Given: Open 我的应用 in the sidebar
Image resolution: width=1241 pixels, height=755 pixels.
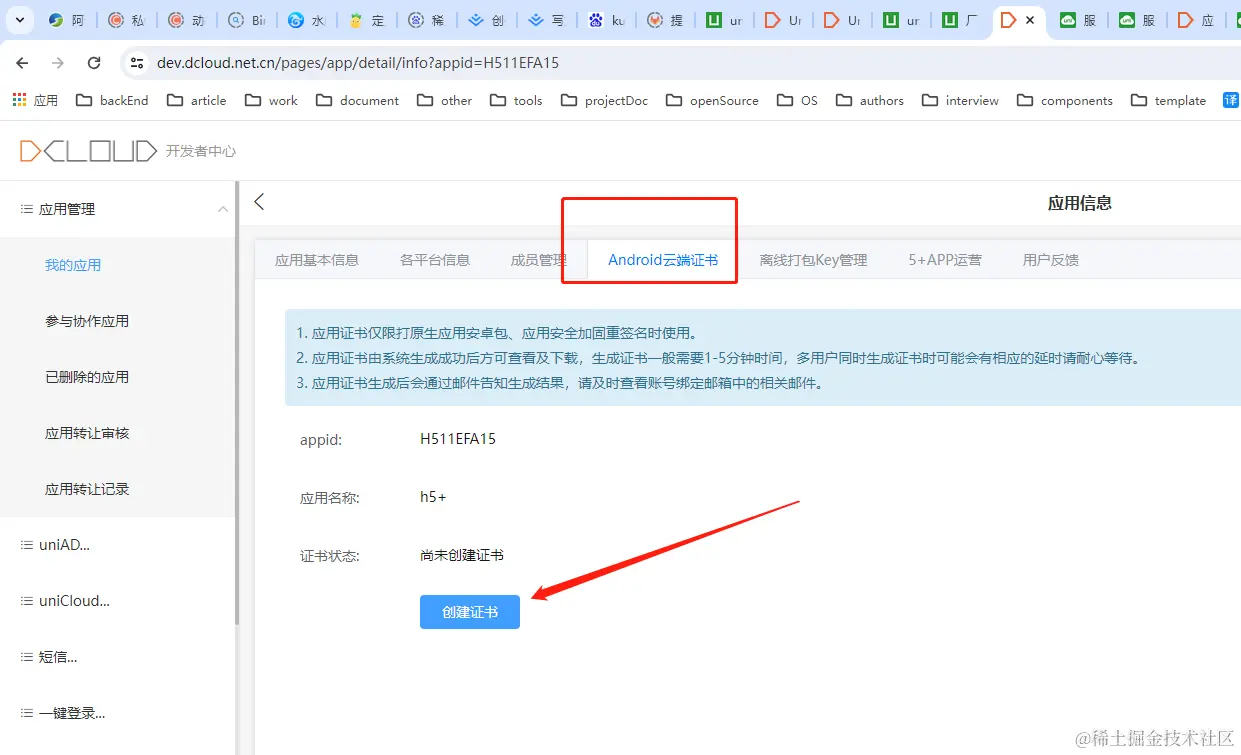Looking at the screenshot, I should pos(73,265).
